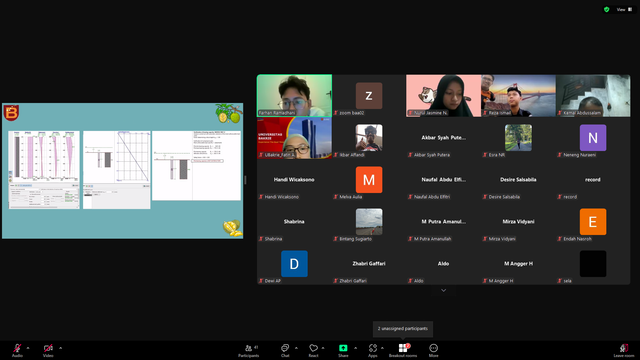Select Handi Wicaksono's participant tile

(x=294, y=180)
